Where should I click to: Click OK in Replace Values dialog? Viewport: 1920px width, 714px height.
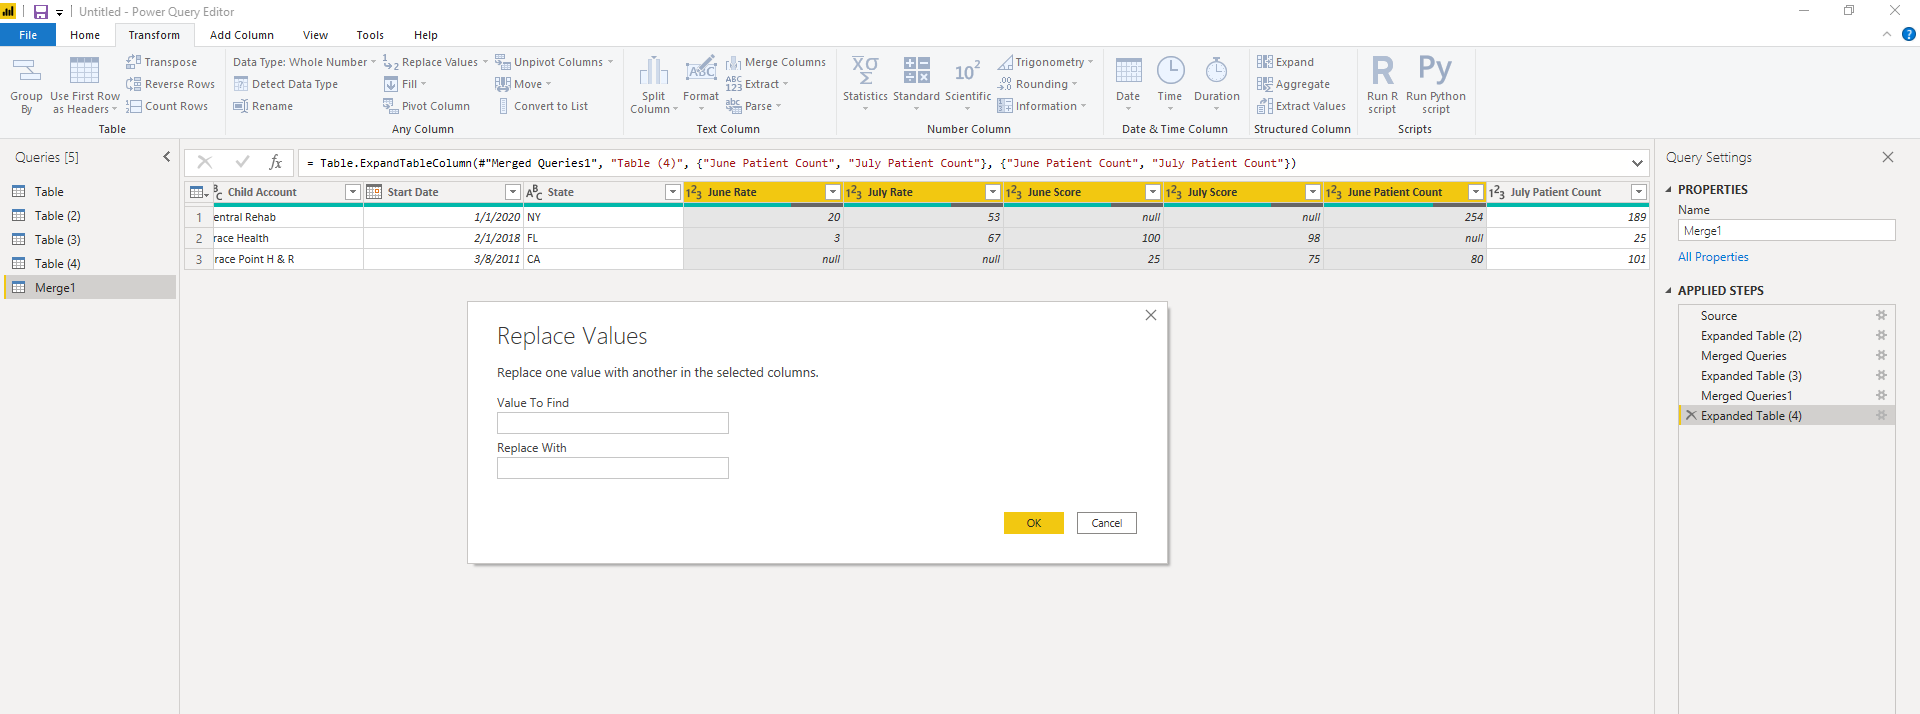(x=1034, y=523)
